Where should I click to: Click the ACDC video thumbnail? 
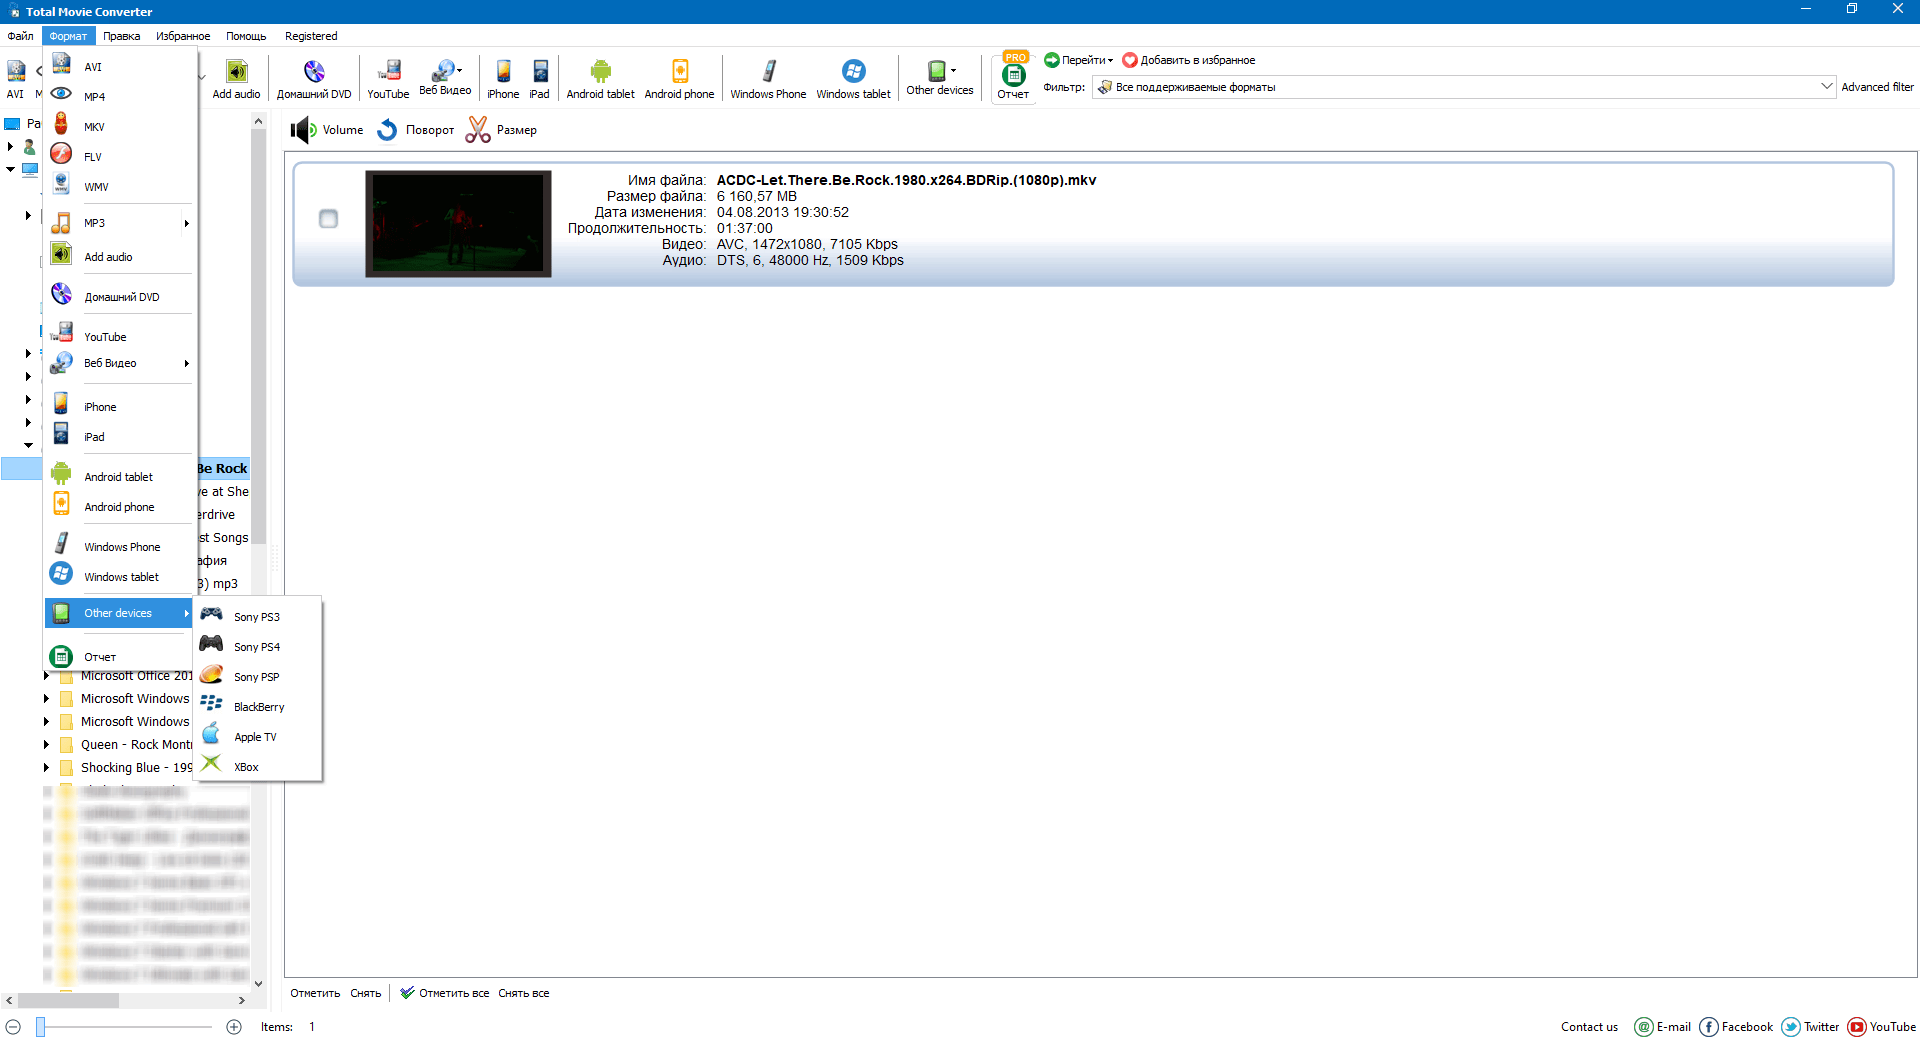(458, 223)
